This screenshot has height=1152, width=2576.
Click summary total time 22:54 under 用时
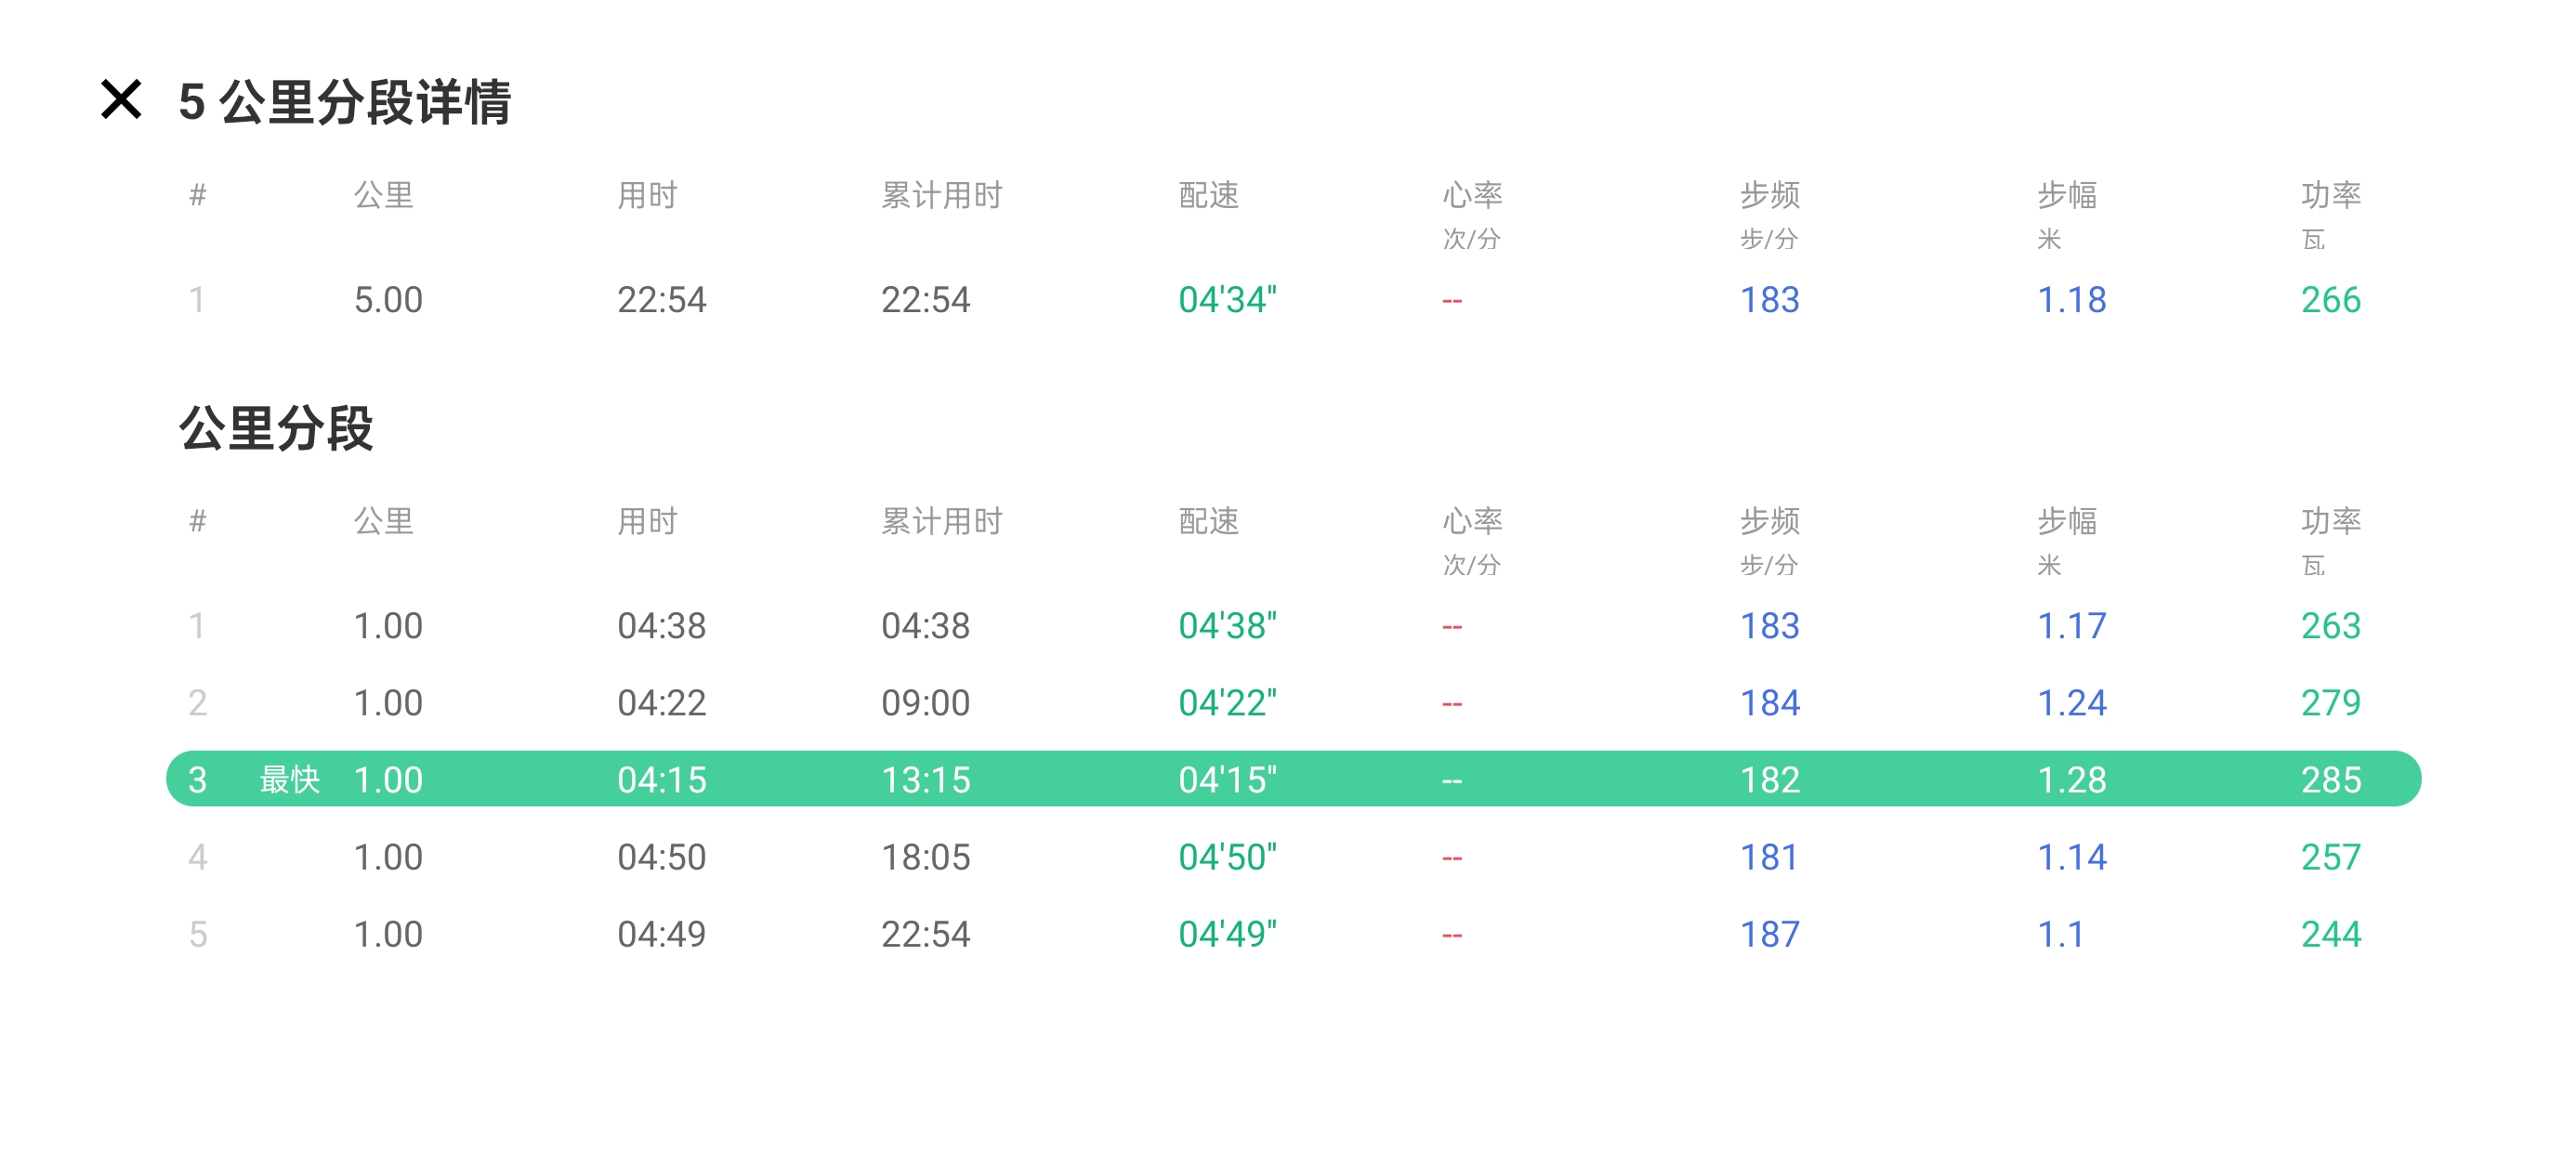[661, 300]
